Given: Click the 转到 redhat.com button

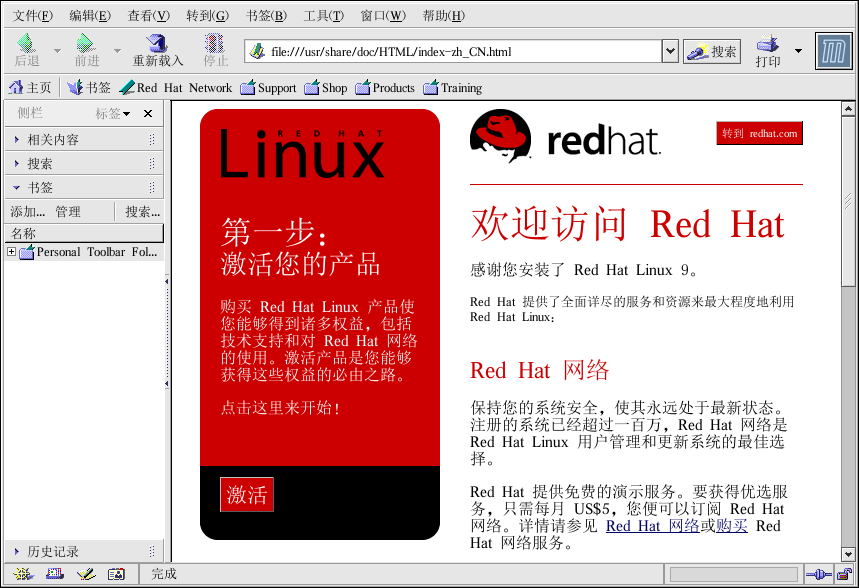Looking at the screenshot, I should 759,133.
